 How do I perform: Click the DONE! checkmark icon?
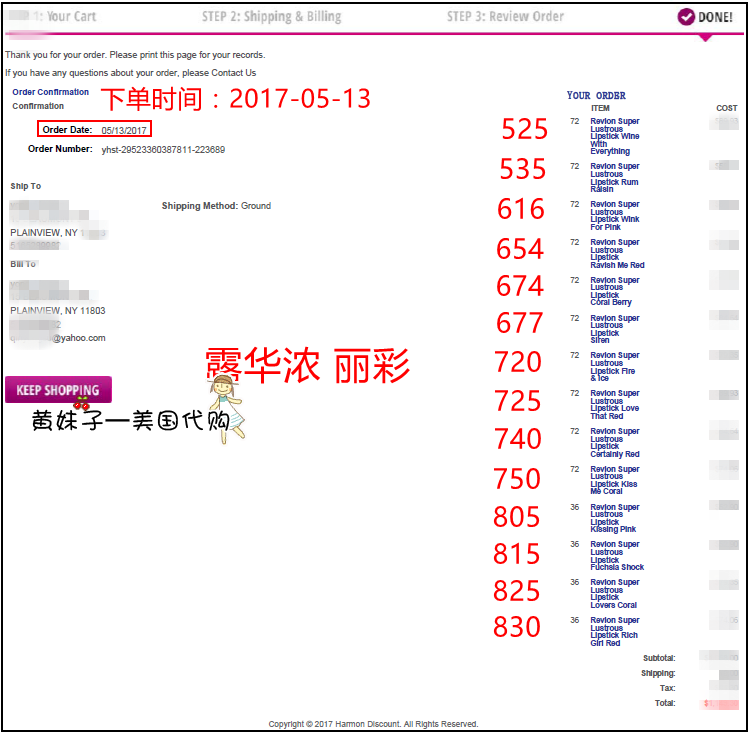click(686, 17)
